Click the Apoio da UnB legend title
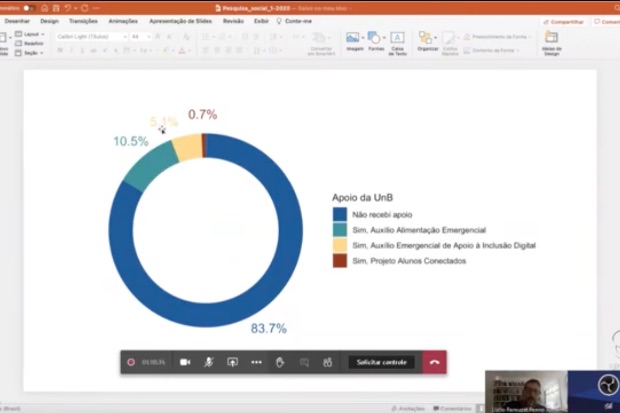Viewport: 620px width, 413px height. click(x=362, y=197)
